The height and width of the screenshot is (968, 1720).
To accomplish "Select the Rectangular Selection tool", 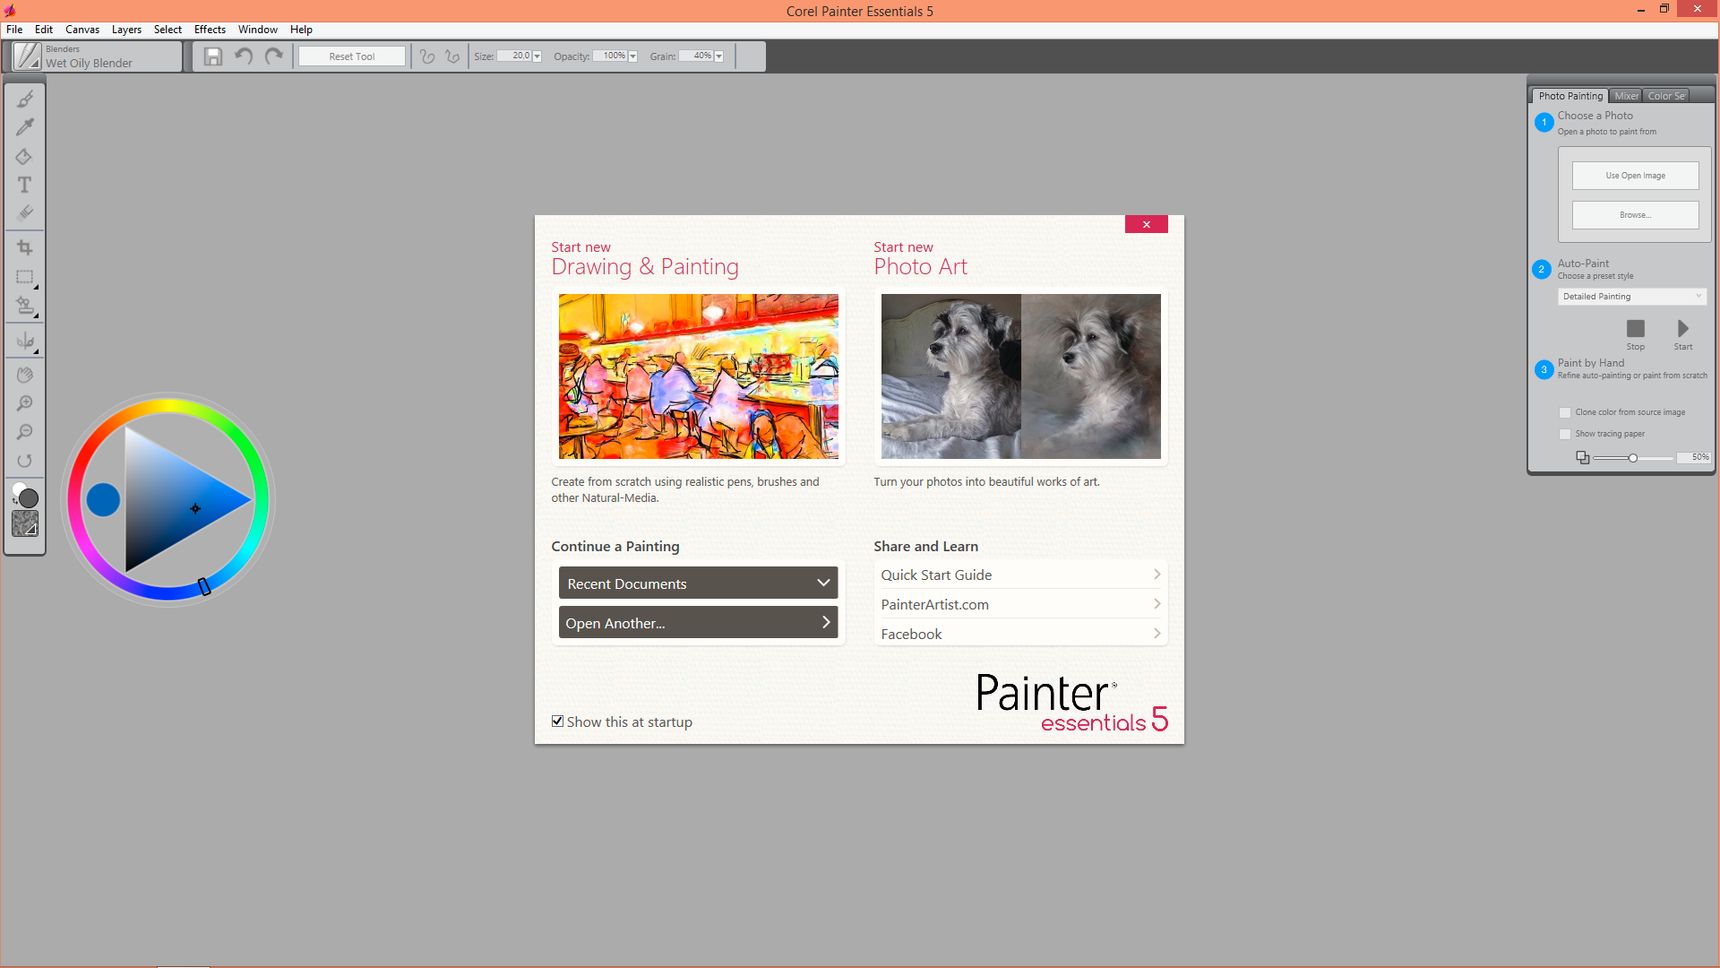I will 25,277.
